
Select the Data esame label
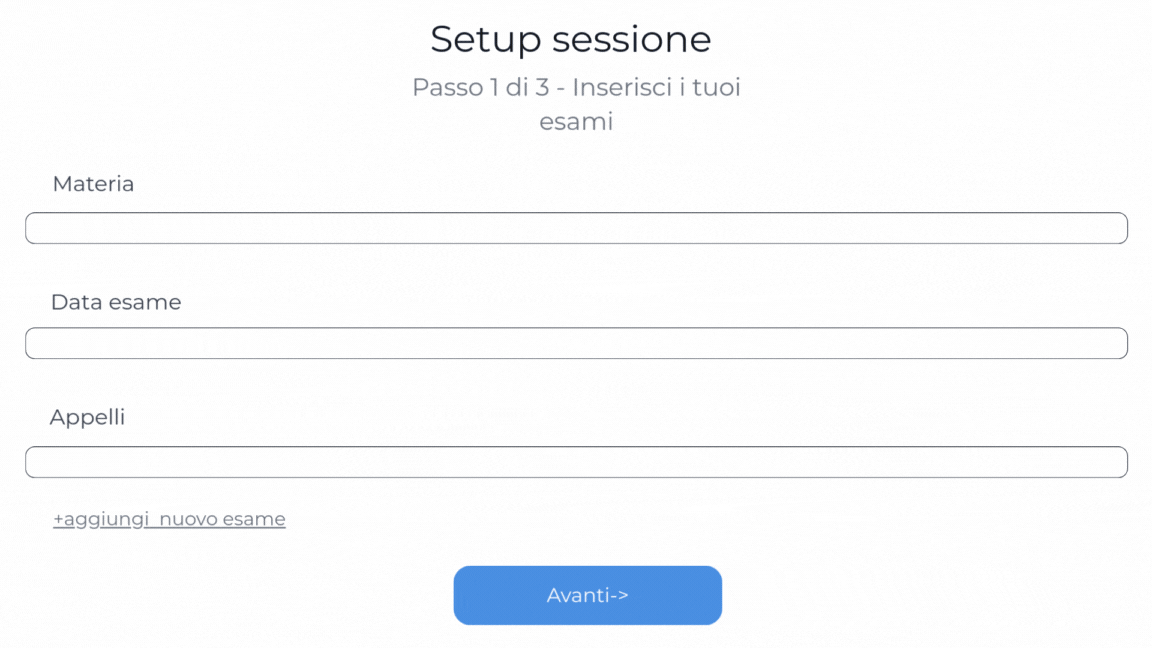(116, 302)
